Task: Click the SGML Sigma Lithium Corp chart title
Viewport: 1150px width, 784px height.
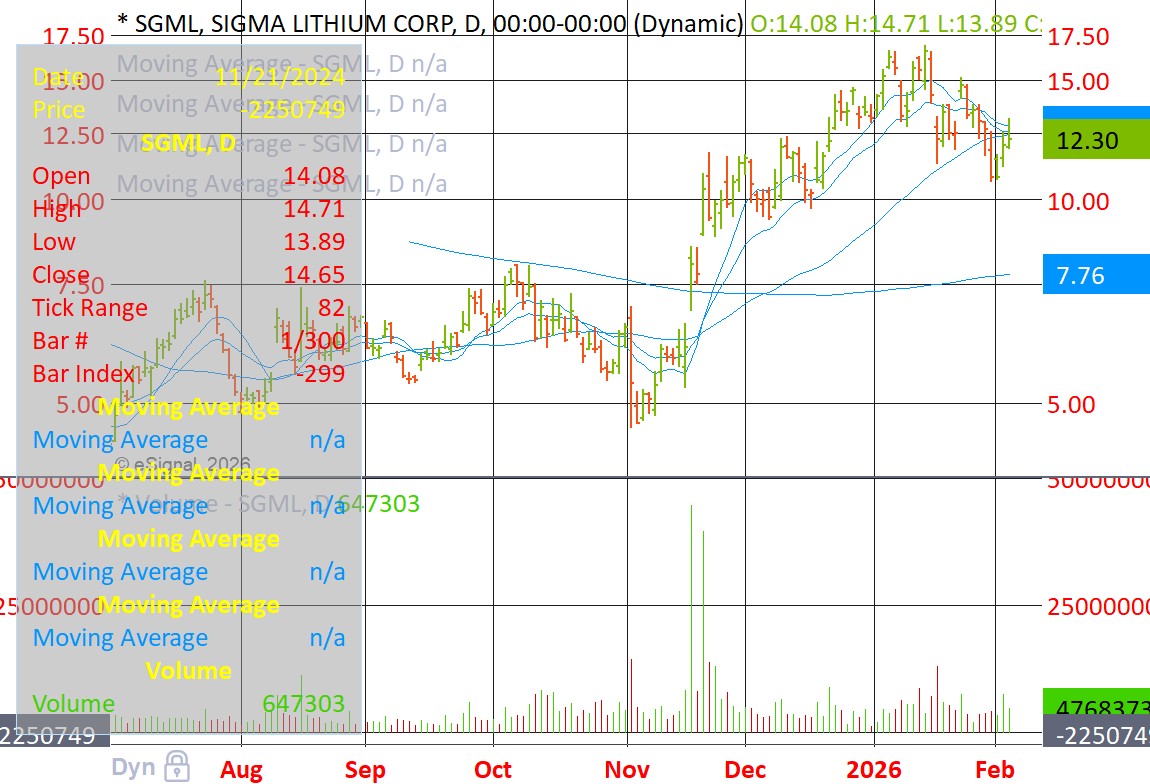Action: coord(429,23)
